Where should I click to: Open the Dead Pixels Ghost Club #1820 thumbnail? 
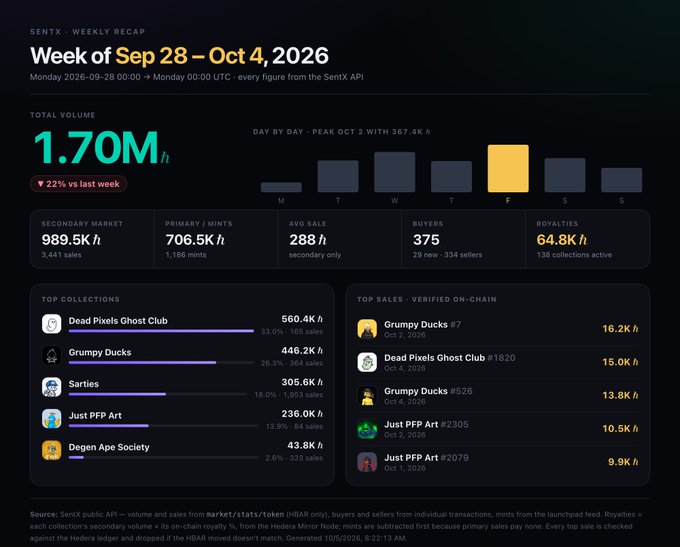[367, 362]
